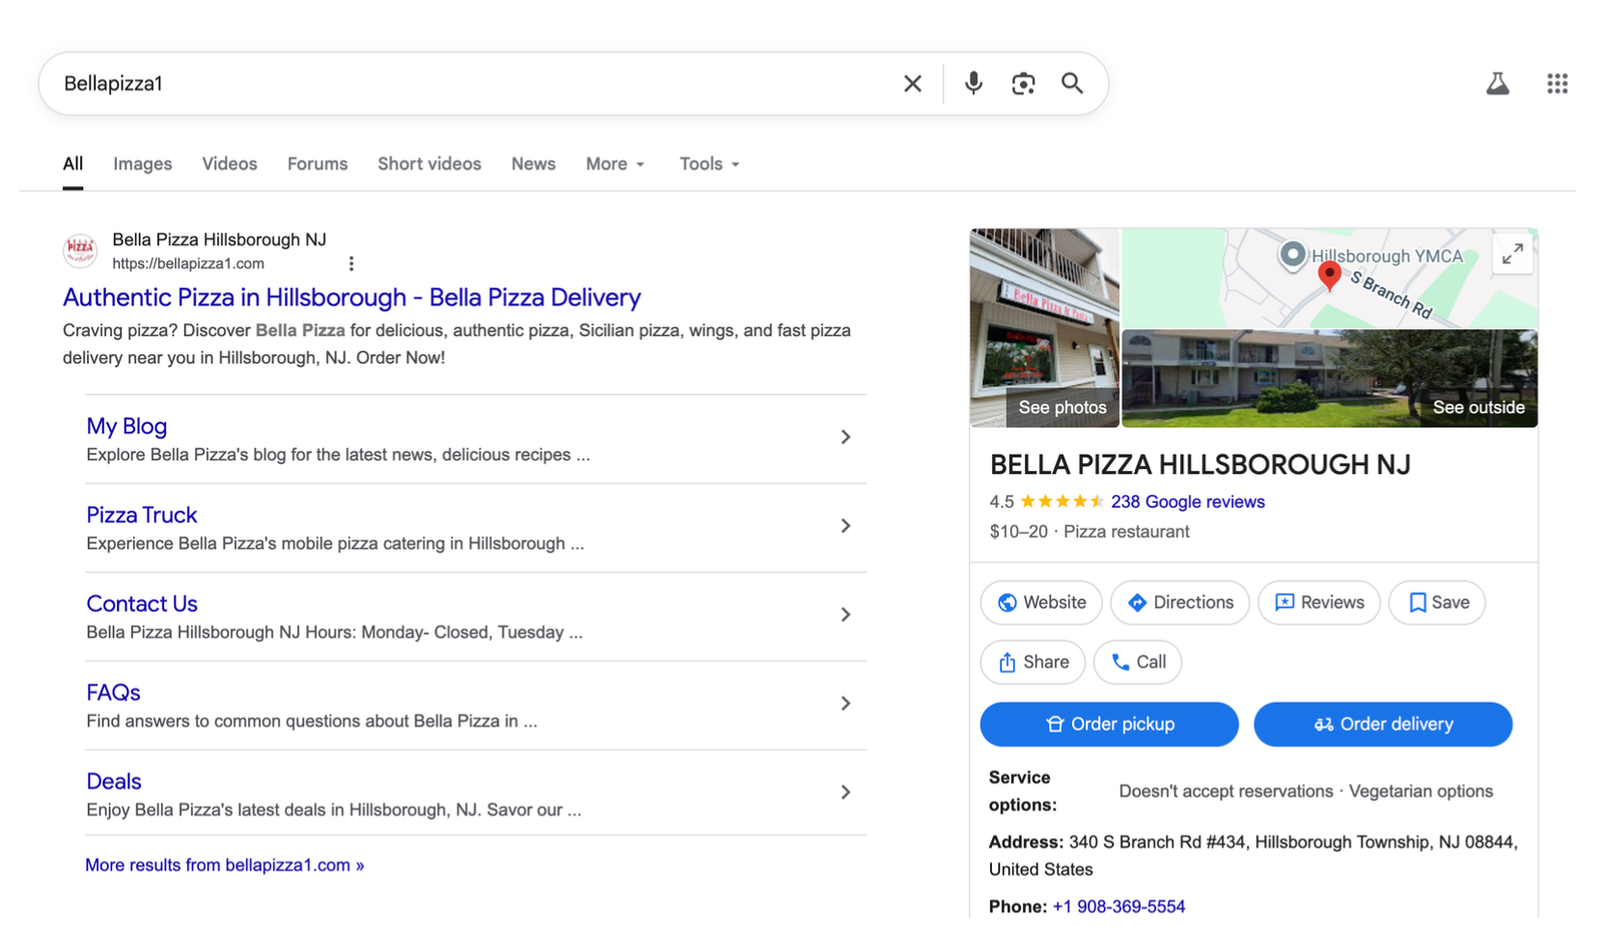Click the star rating icons
The width and height of the screenshot is (1600, 938).
pyautogui.click(x=1062, y=502)
